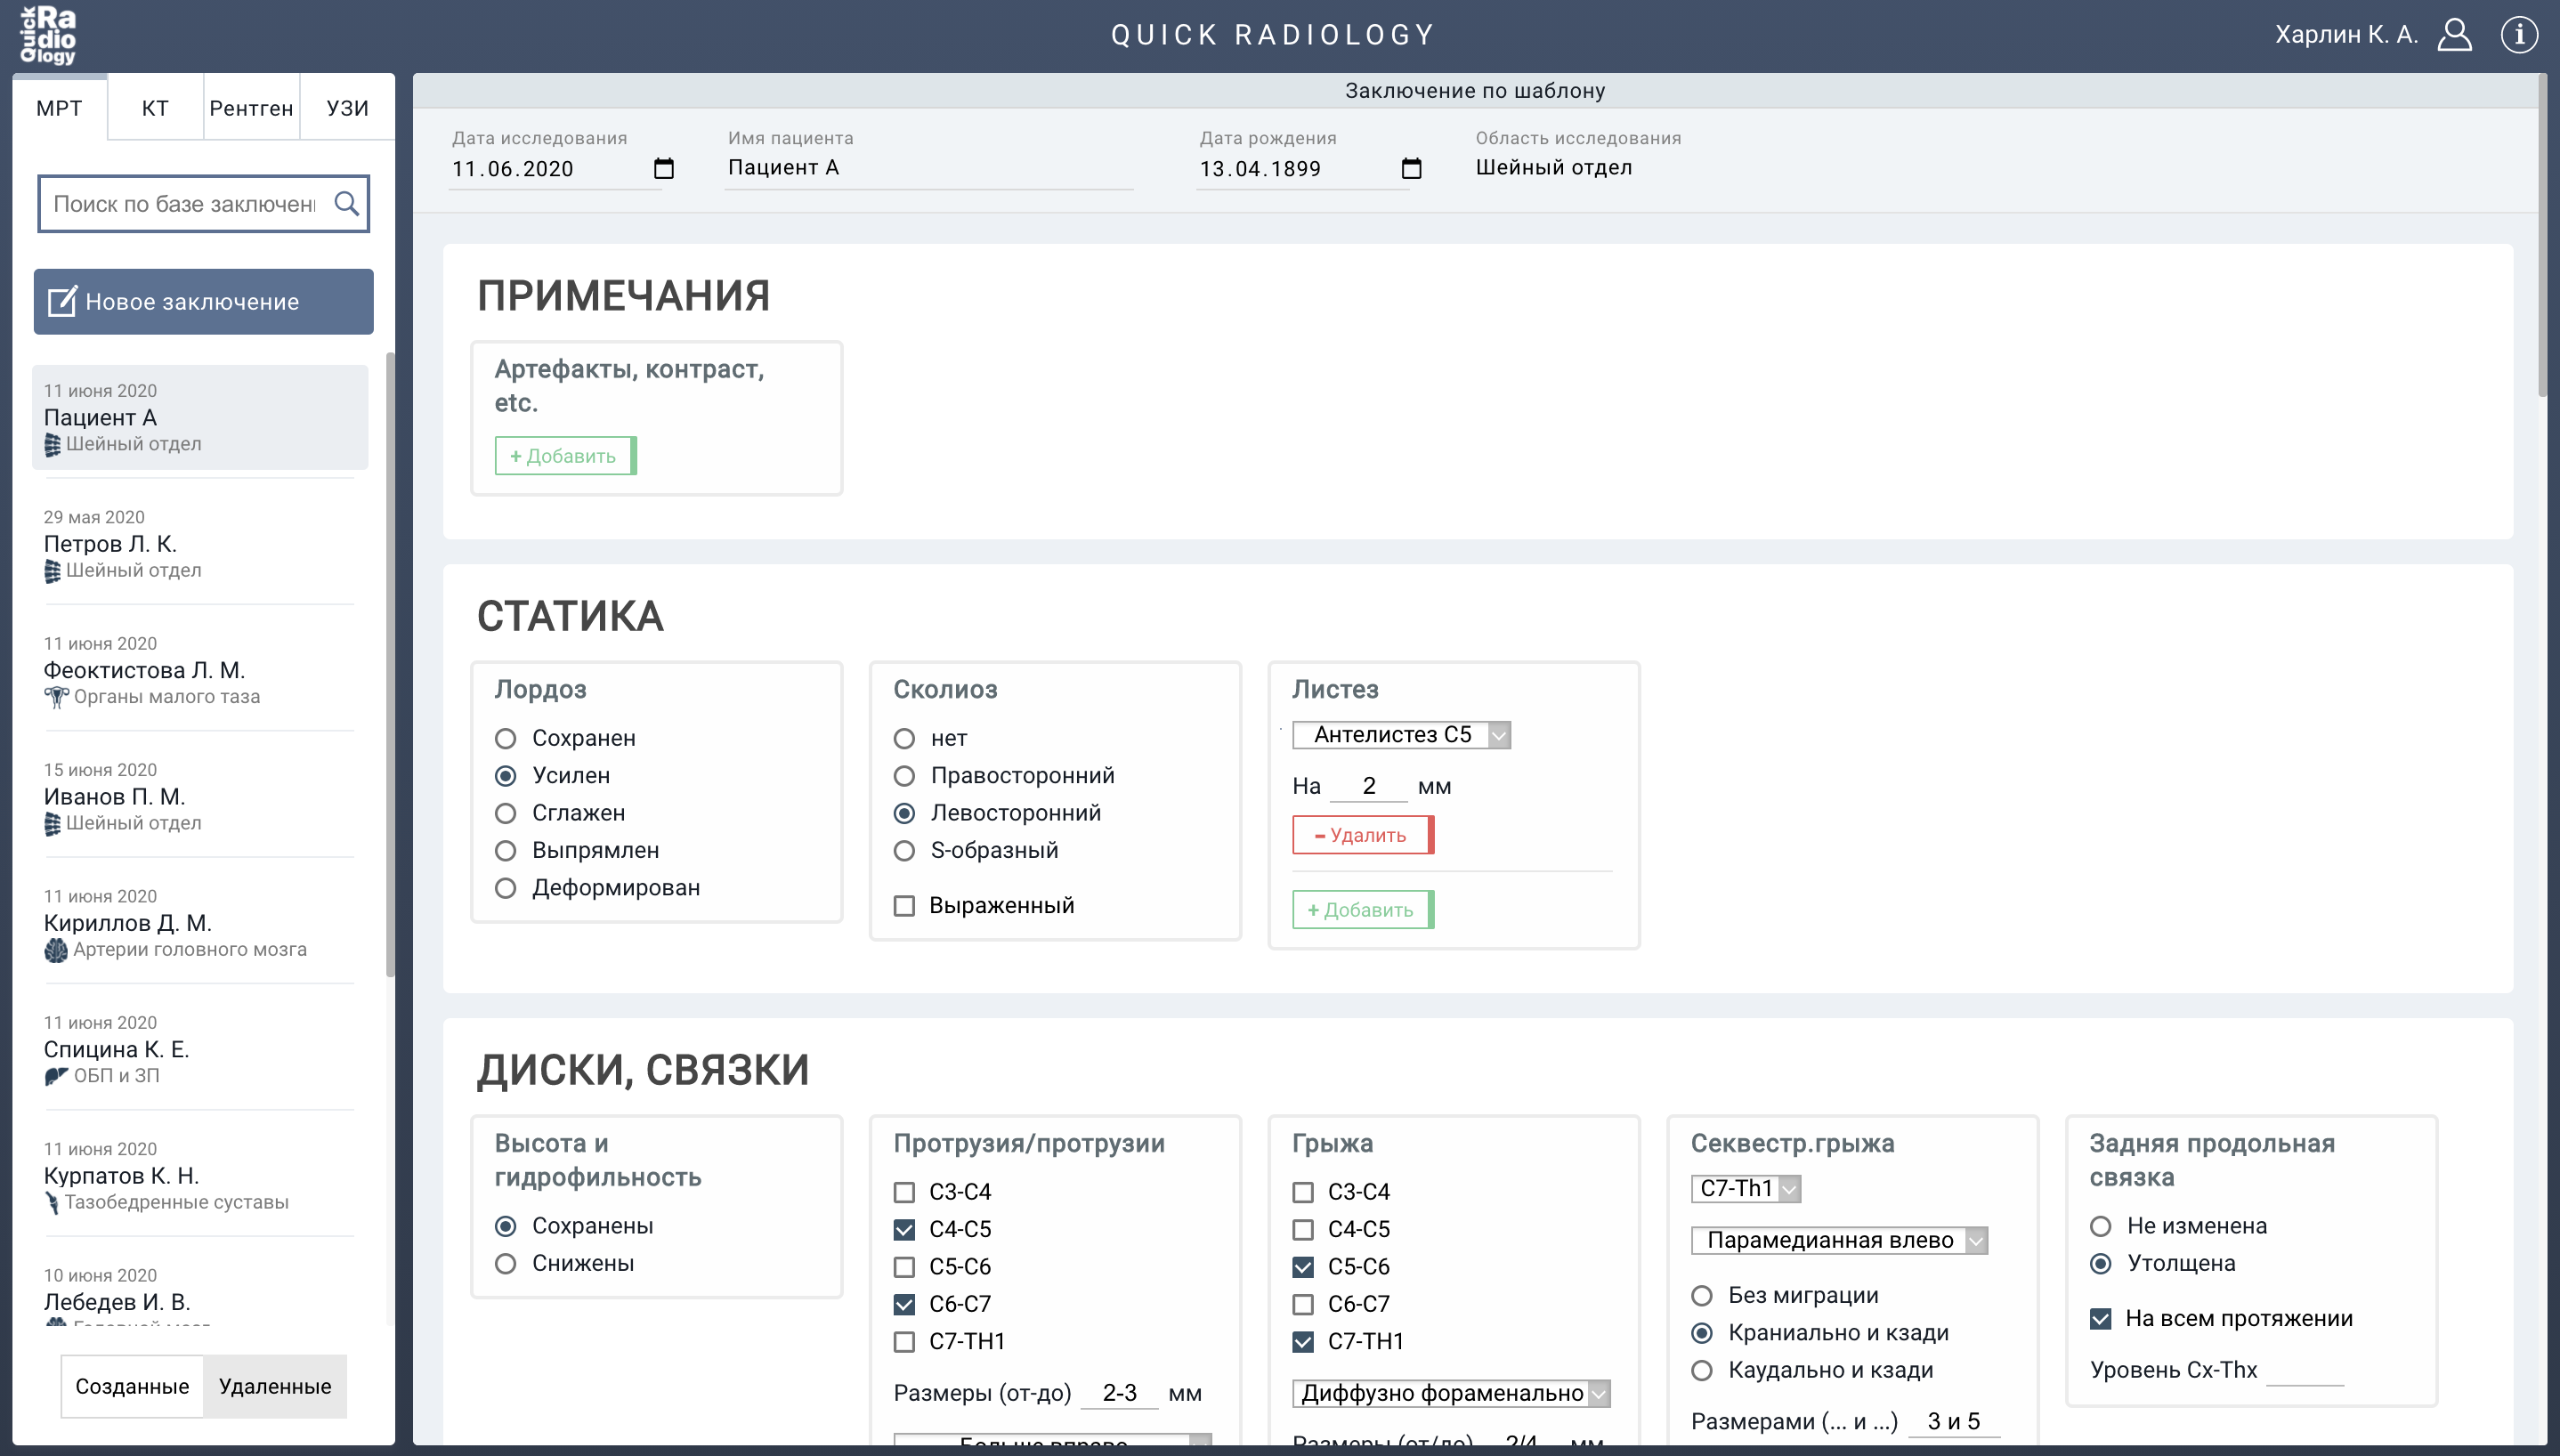Screen dimensions: 2560x1456
Task: Open the user profile icon
Action: [x=2454, y=35]
